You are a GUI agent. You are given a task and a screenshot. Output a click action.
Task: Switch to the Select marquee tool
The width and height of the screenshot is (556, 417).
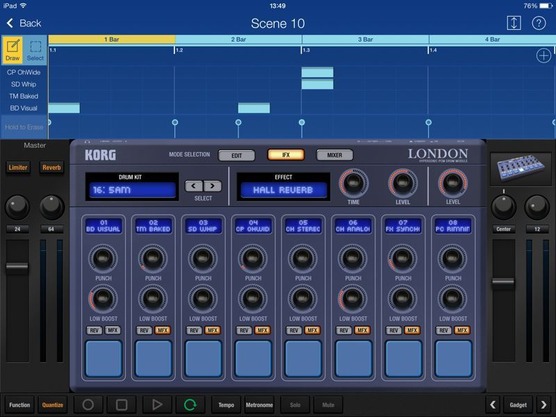coord(35,50)
